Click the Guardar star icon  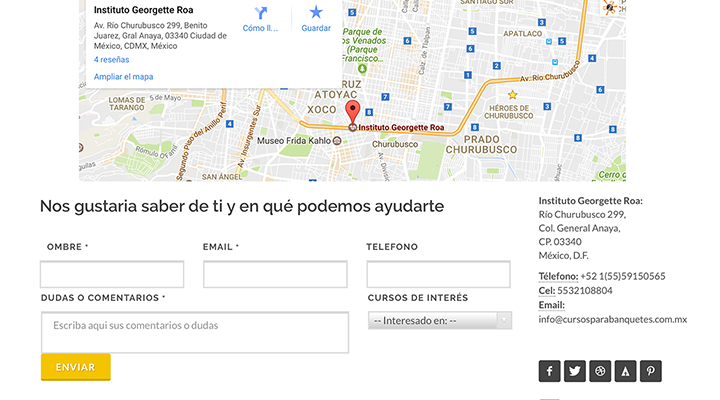(316, 14)
